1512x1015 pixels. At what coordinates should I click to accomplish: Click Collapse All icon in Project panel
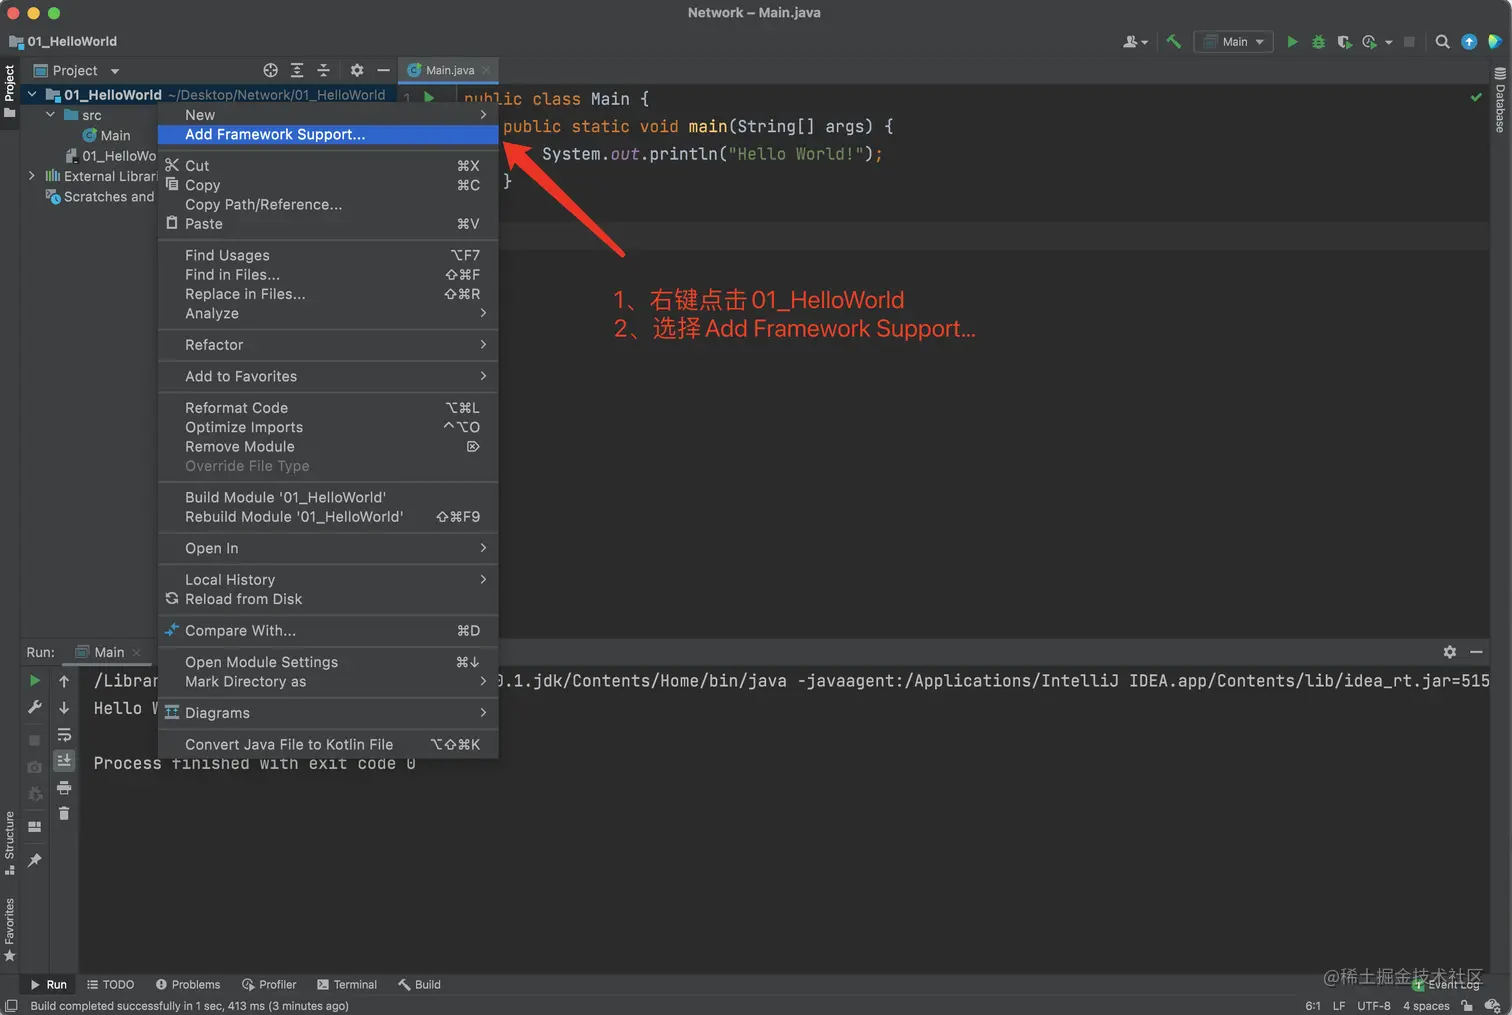click(x=323, y=70)
